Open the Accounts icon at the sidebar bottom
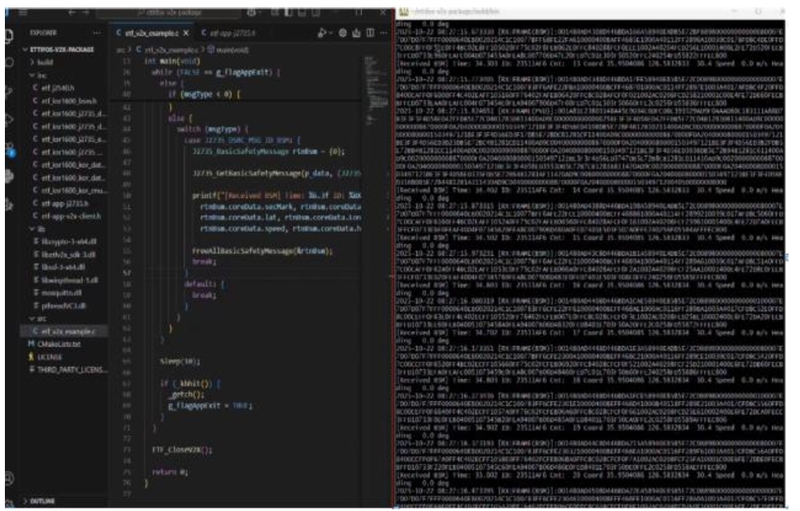 point(10,478)
